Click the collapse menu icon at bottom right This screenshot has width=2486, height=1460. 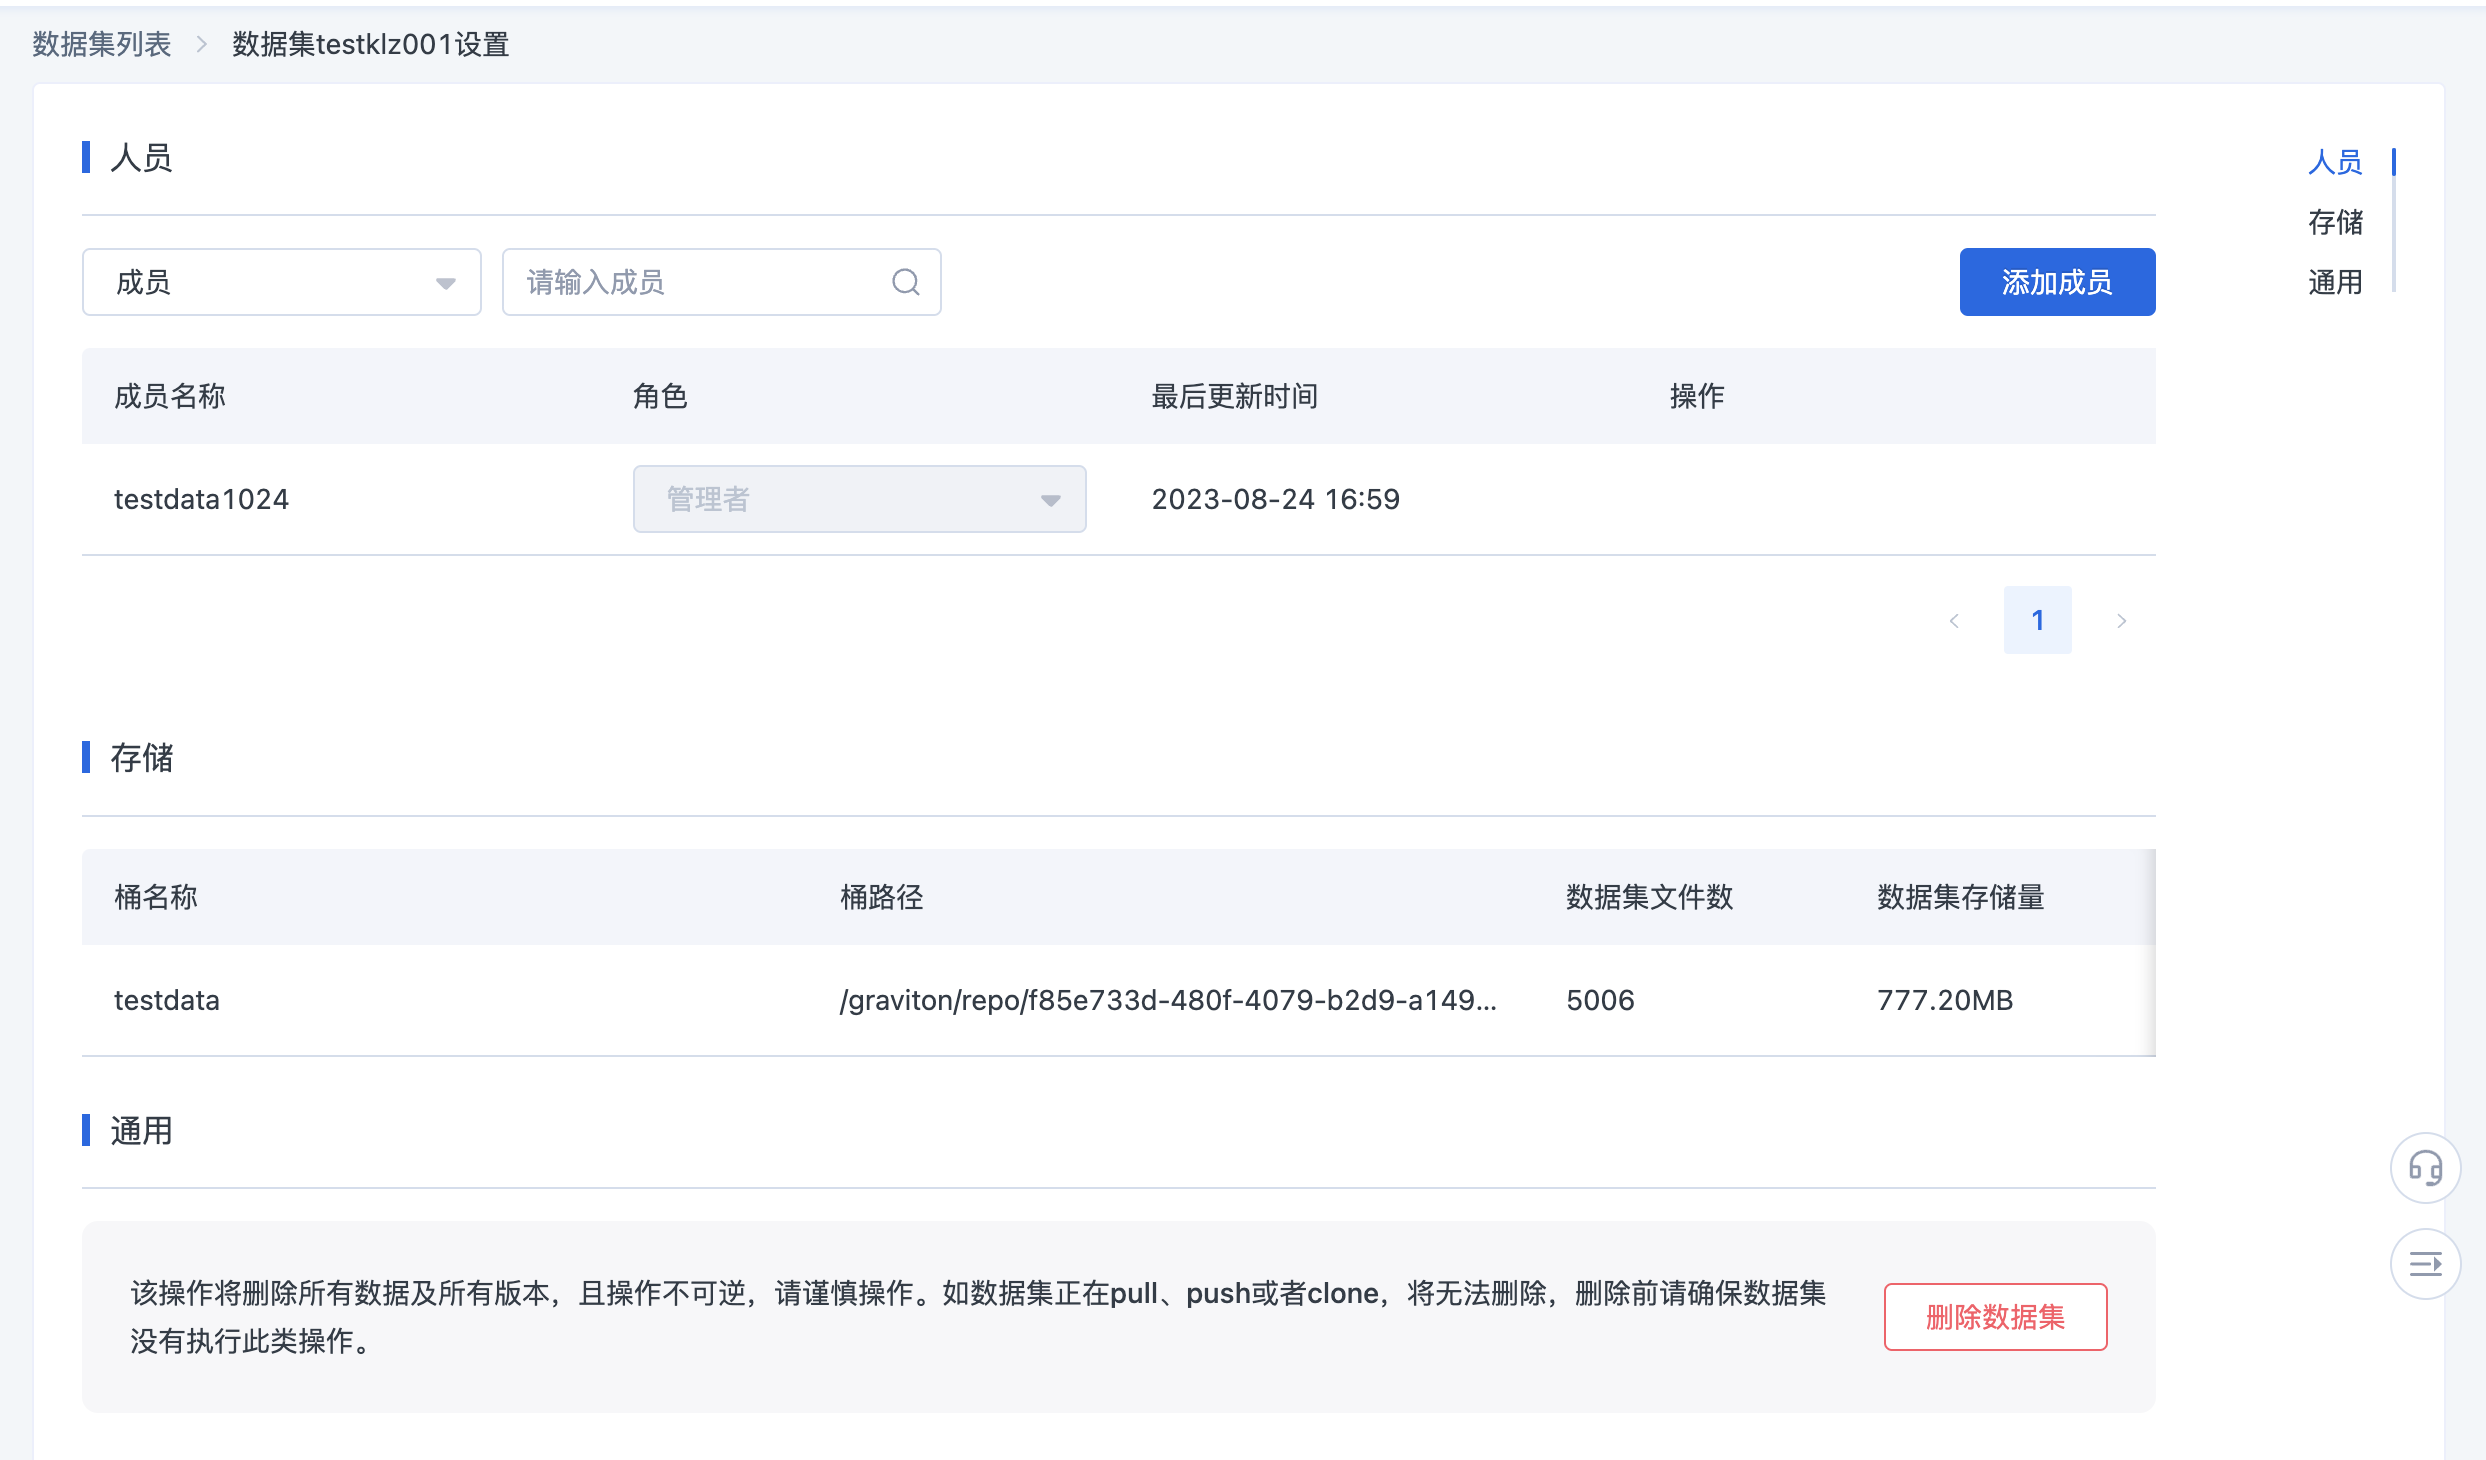2425,1264
